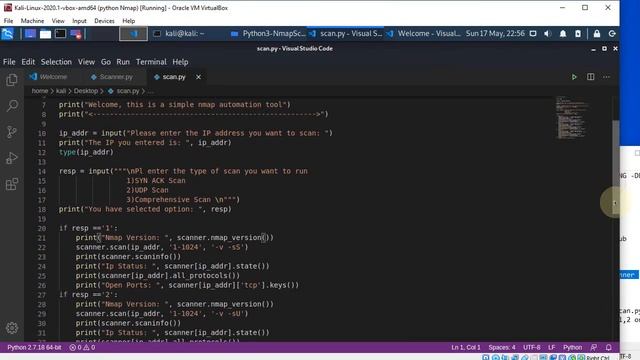This screenshot has height=360, width=640.
Task: Open the Source Control view
Action: tap(12, 132)
